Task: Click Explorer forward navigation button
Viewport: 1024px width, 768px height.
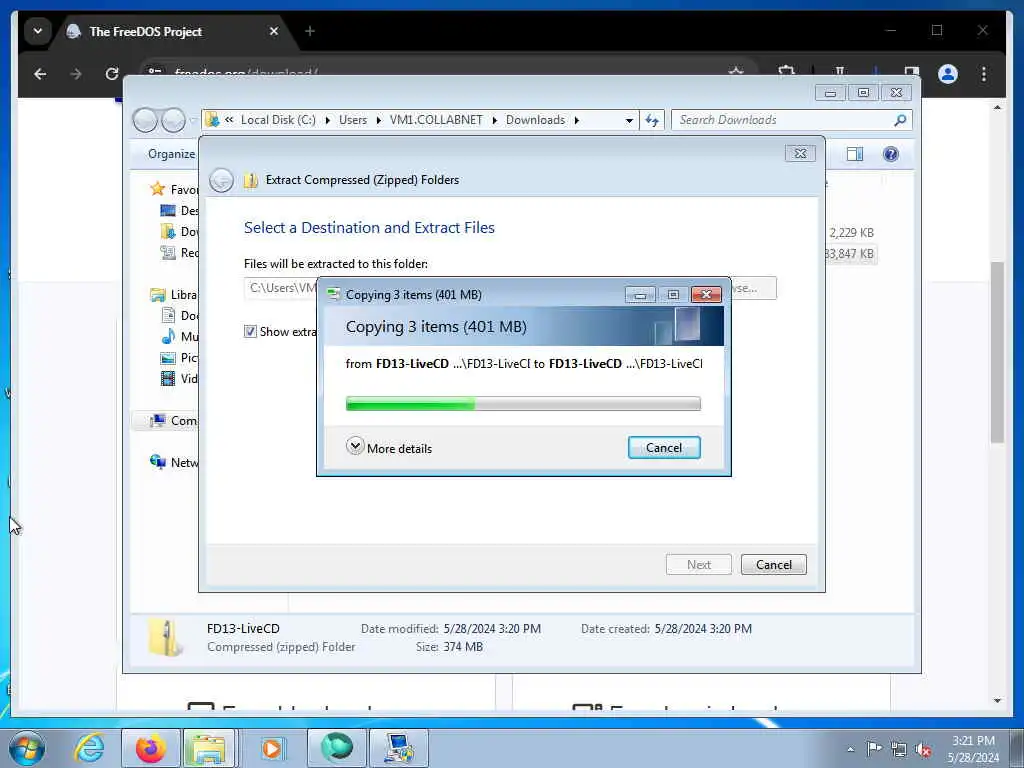Action: (173, 120)
